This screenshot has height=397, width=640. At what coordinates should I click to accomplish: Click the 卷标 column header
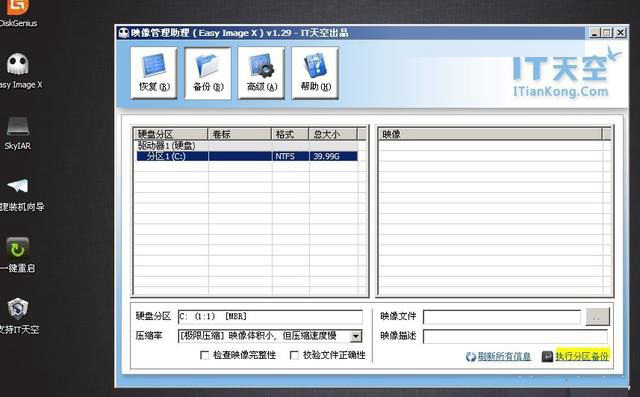click(240, 134)
